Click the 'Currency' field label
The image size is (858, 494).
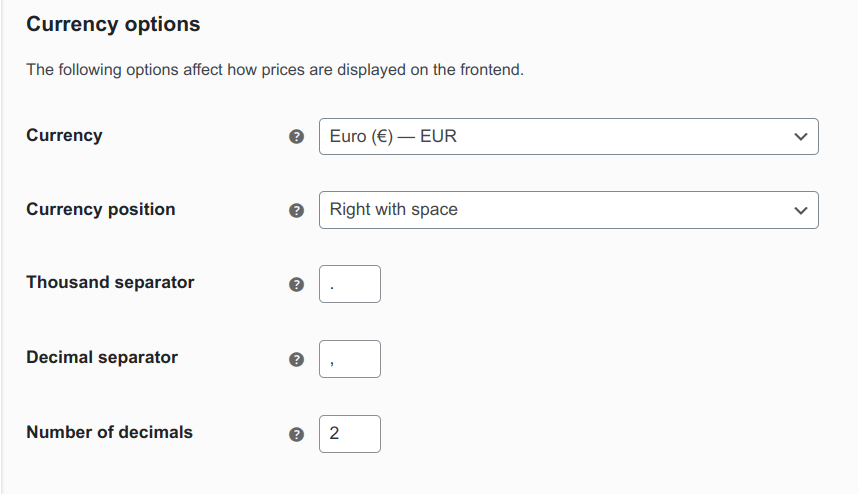[64, 135]
